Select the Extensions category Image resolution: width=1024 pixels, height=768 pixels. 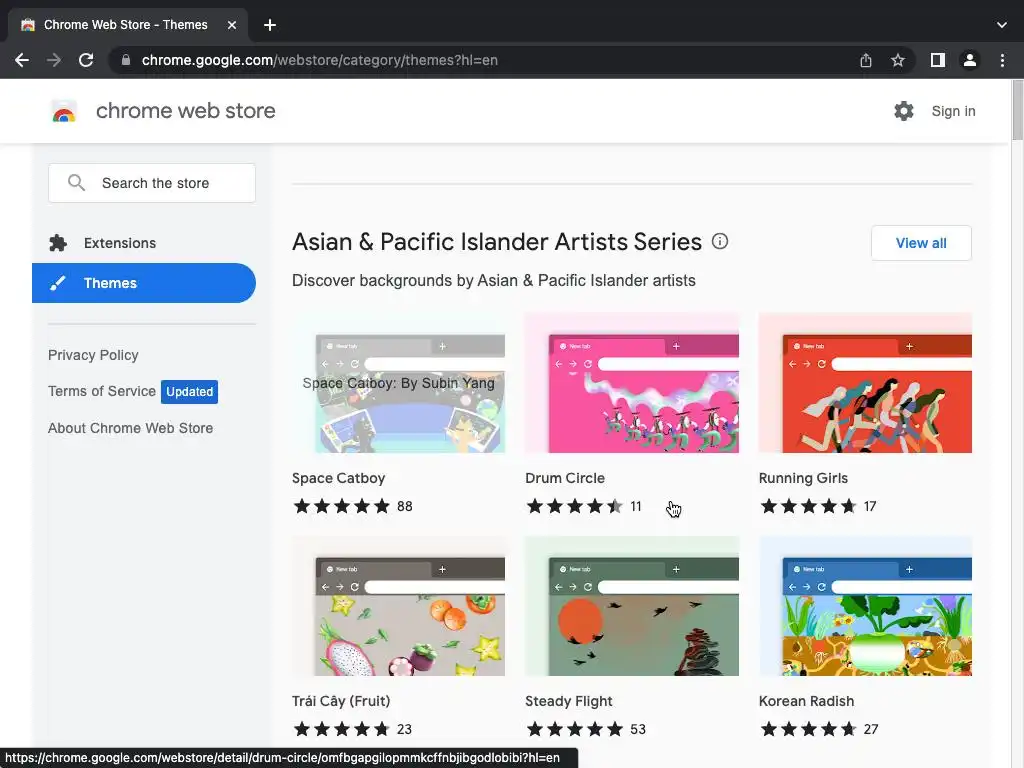click(x=144, y=243)
